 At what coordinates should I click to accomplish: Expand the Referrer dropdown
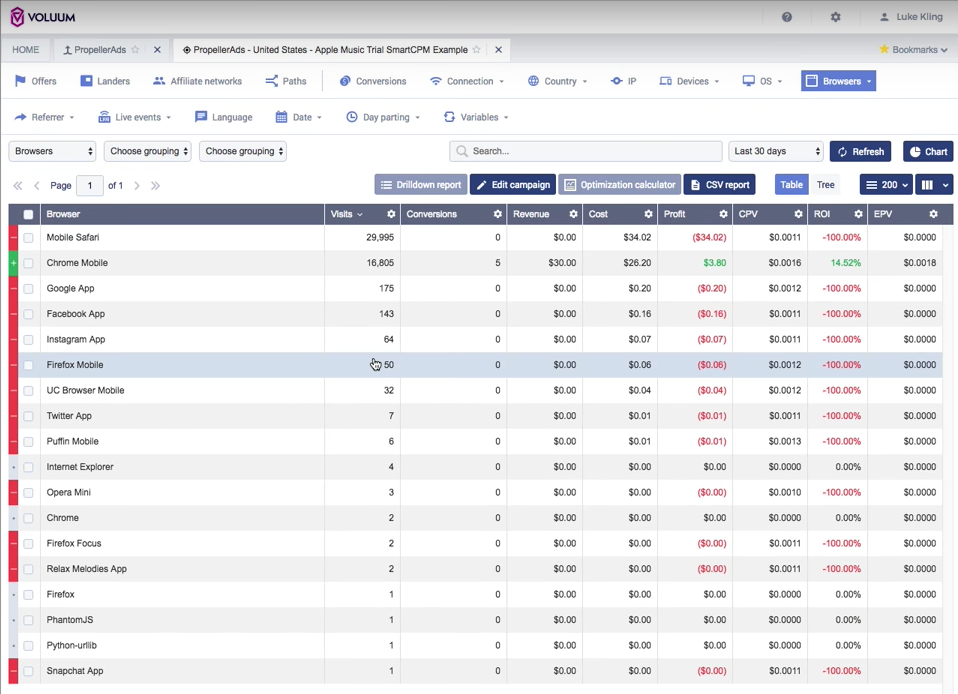point(44,117)
